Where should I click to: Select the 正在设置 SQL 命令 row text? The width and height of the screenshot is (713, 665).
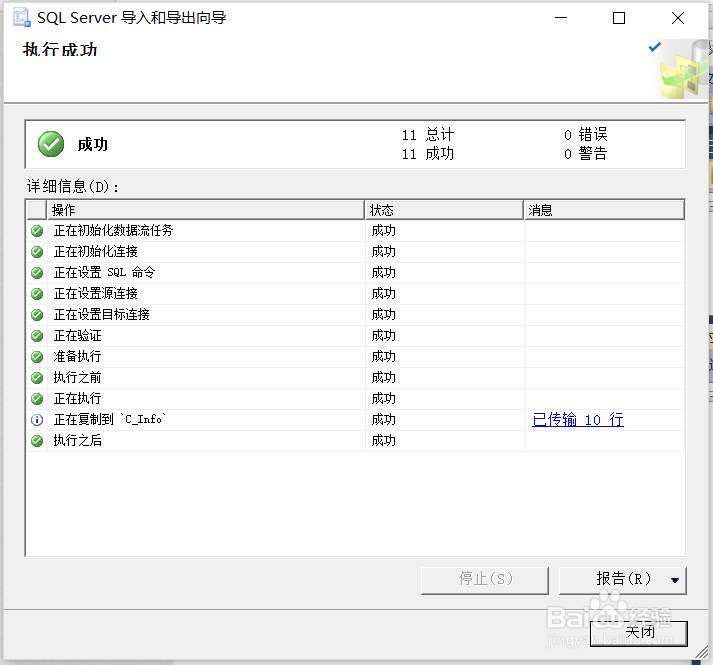point(104,272)
